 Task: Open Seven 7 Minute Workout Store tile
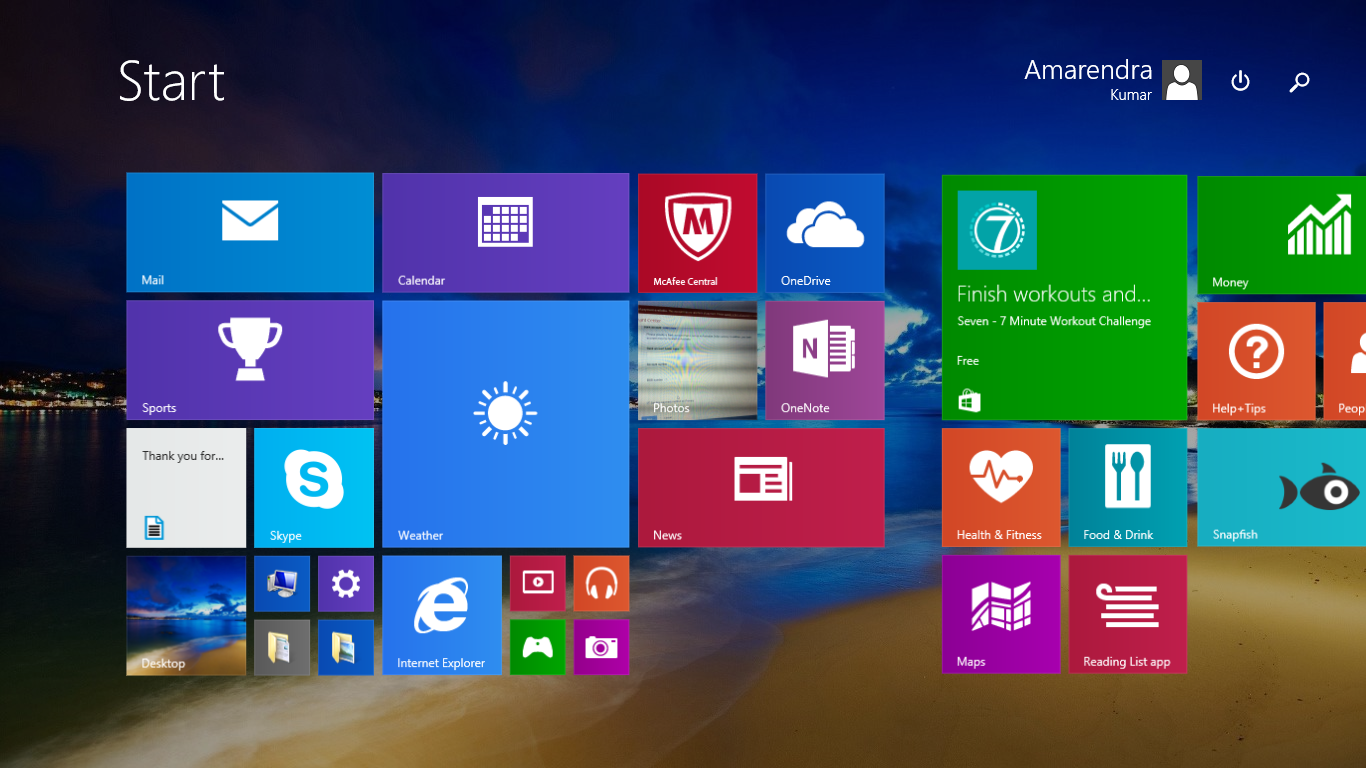(1064, 297)
